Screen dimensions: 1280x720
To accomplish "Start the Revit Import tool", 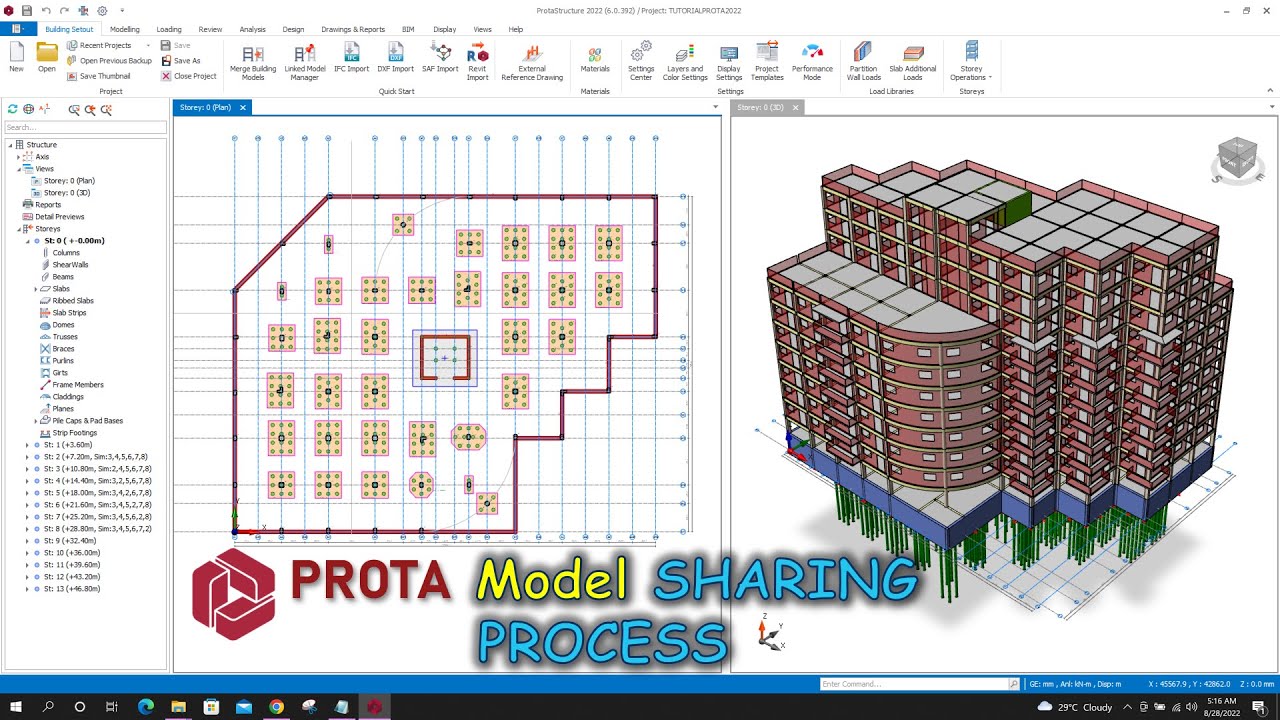I will point(478,62).
